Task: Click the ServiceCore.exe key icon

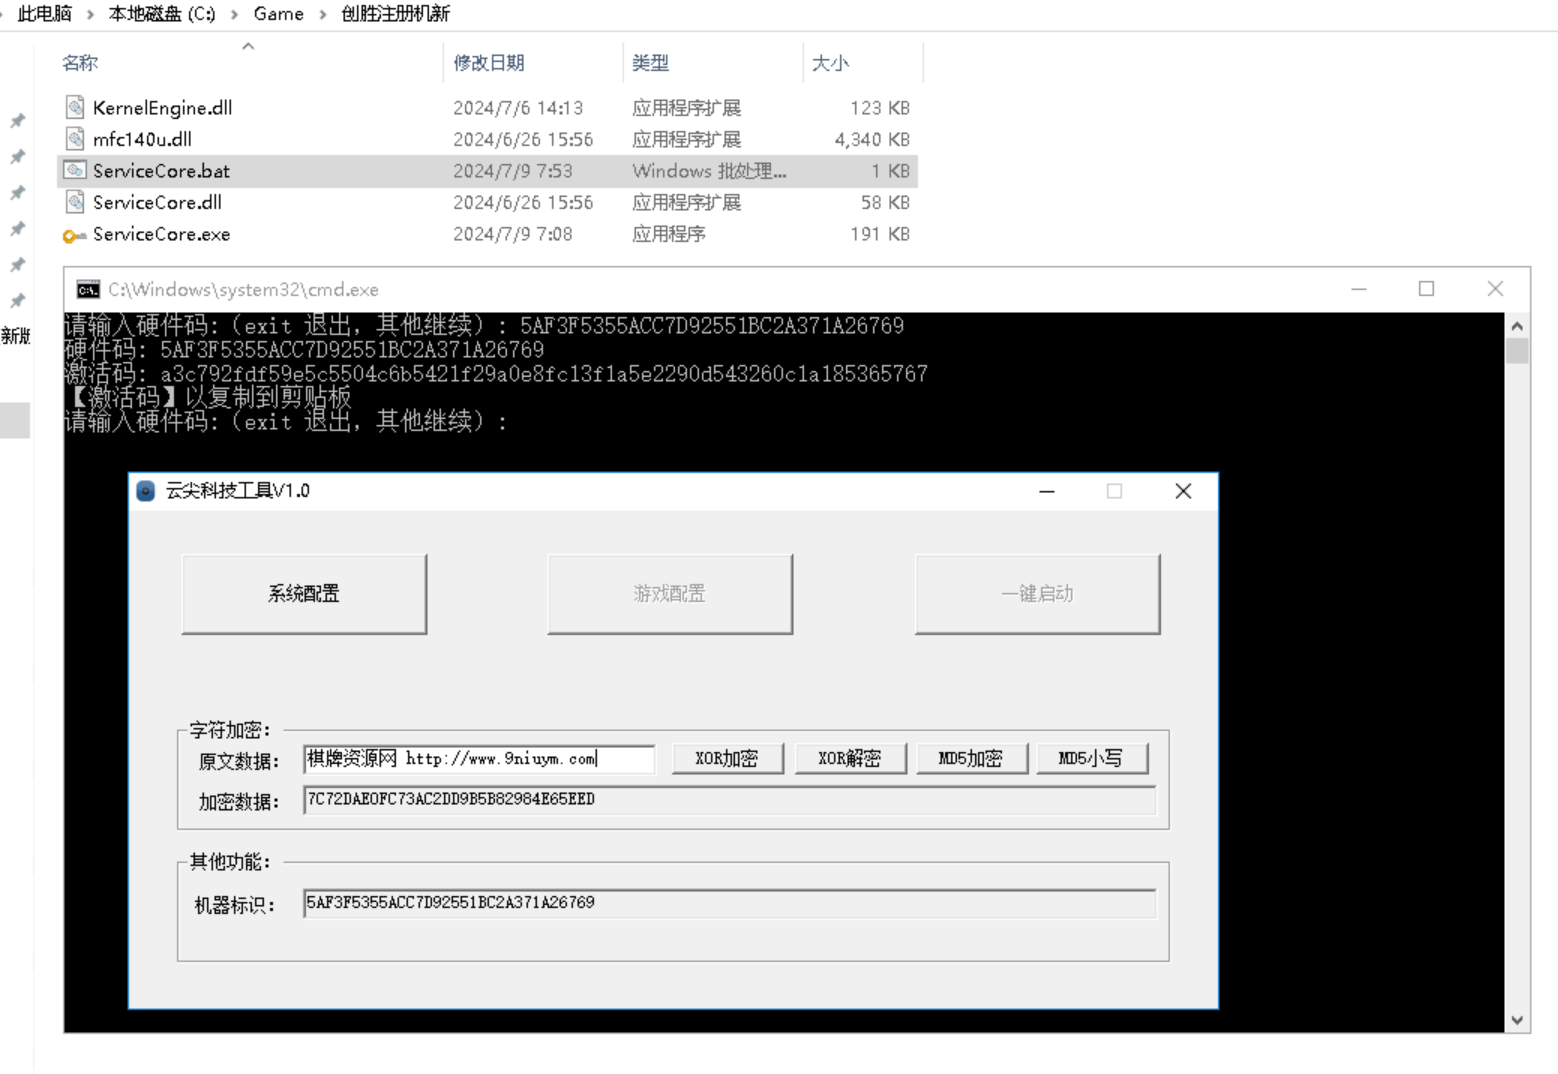Action: coord(75,235)
